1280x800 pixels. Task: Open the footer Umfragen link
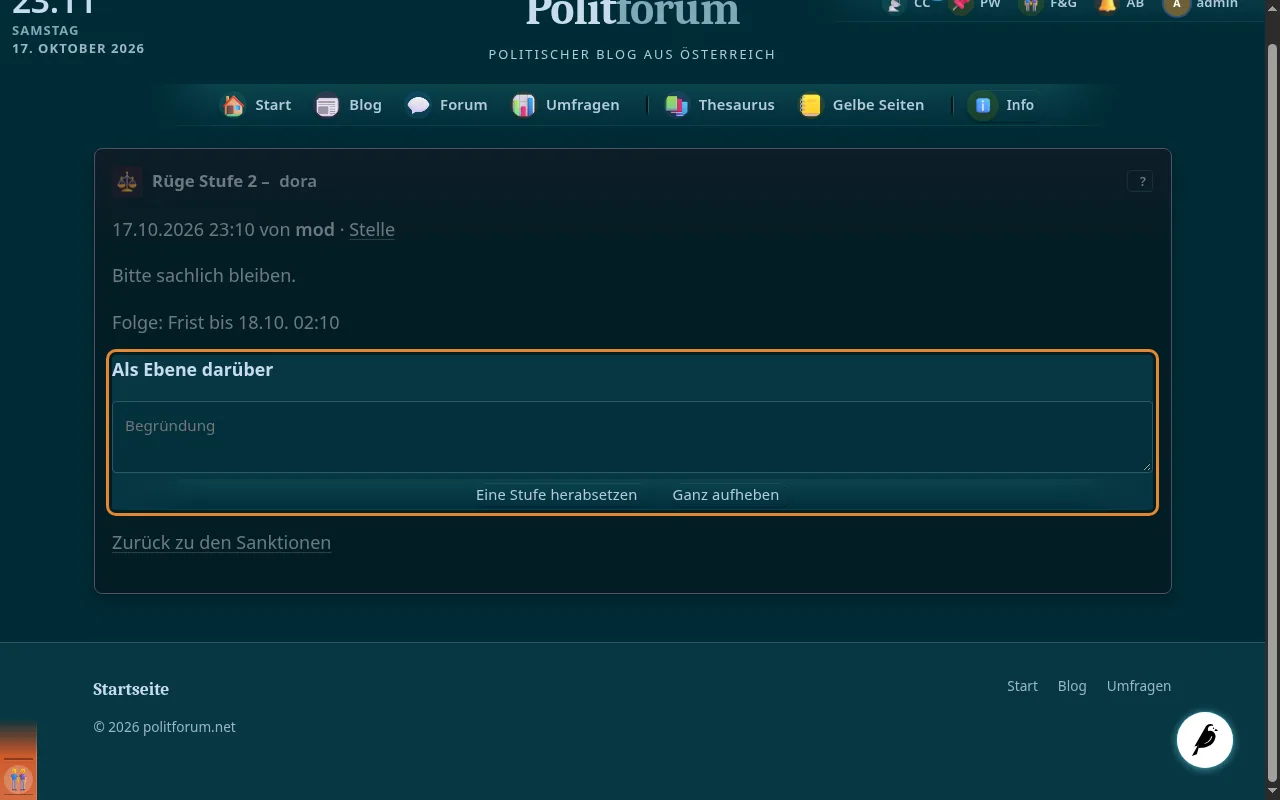click(x=1139, y=686)
